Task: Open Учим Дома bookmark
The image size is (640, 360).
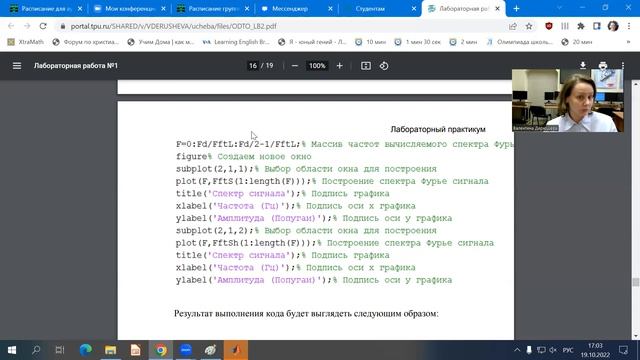Action: tap(161, 42)
